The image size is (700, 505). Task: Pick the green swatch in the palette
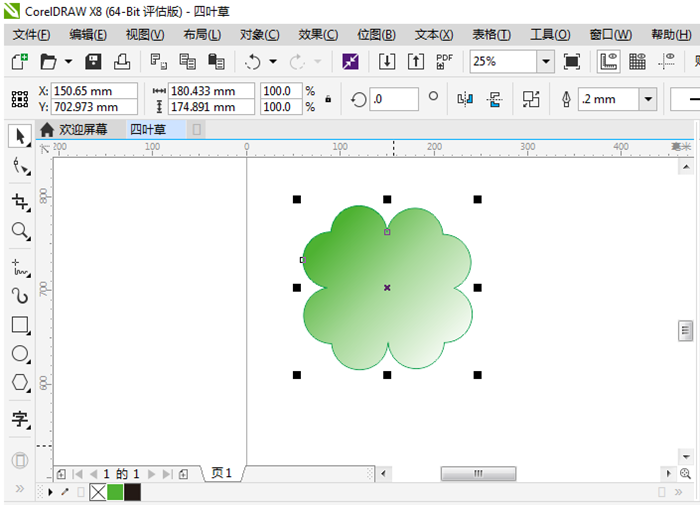click(115, 492)
